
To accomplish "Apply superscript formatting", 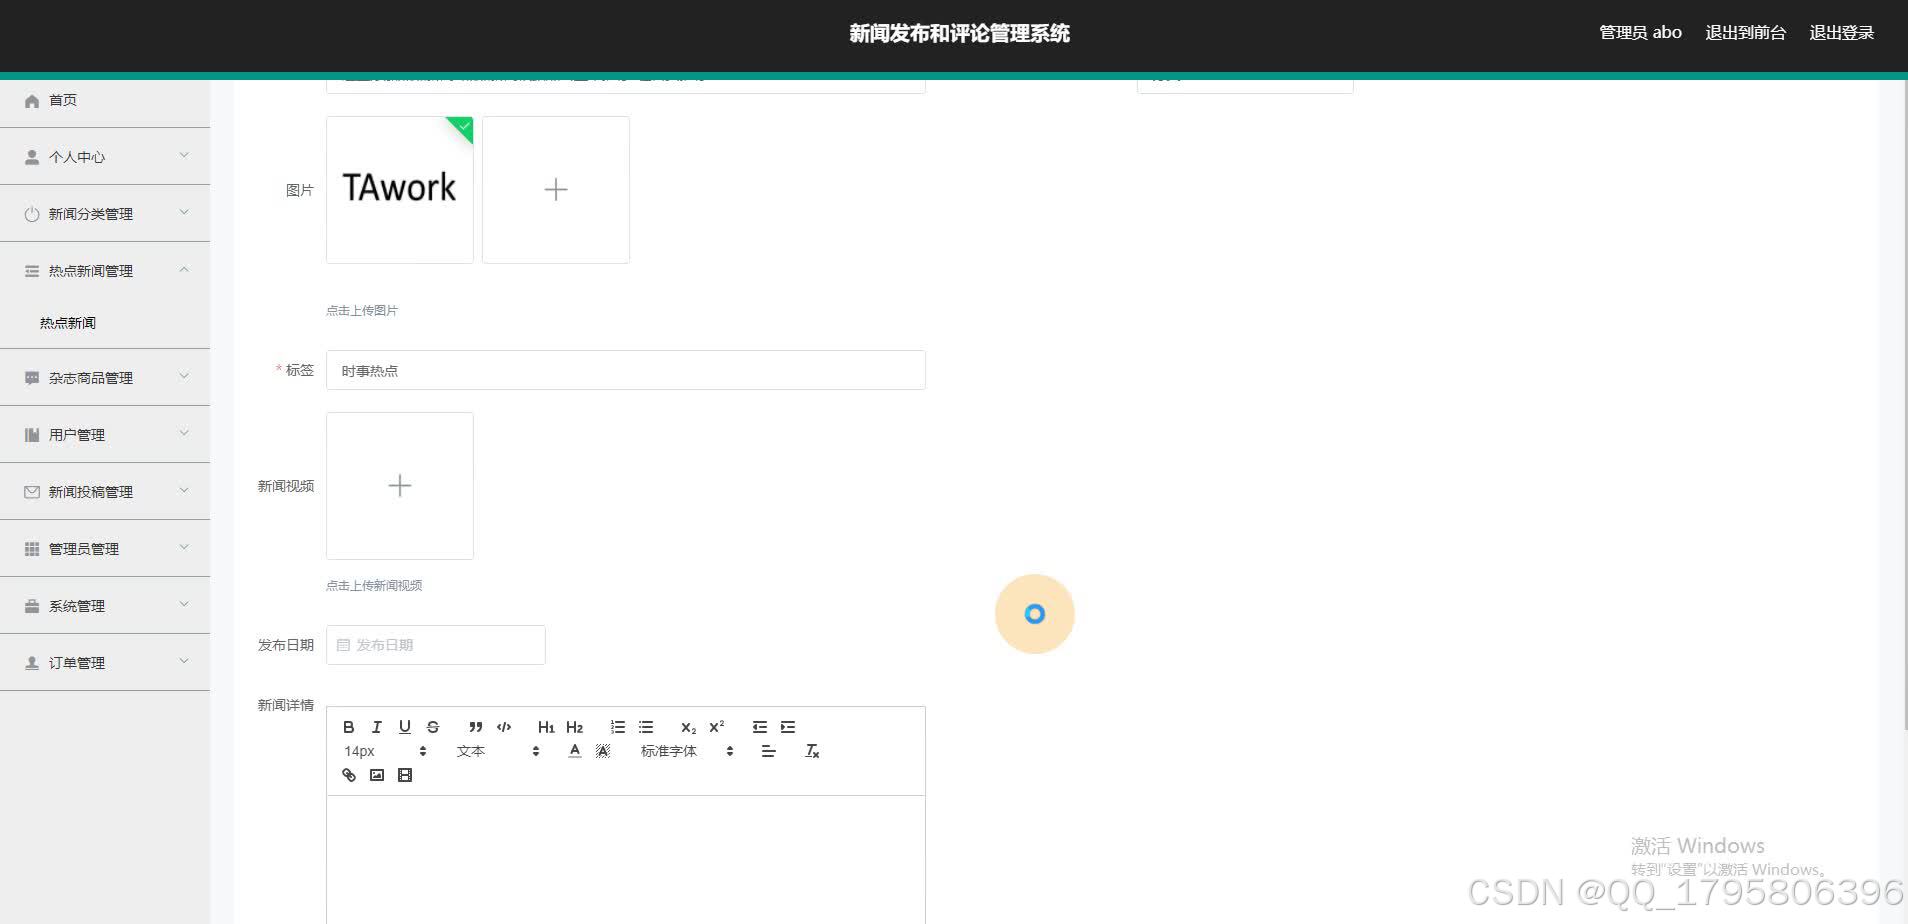I will (x=717, y=727).
